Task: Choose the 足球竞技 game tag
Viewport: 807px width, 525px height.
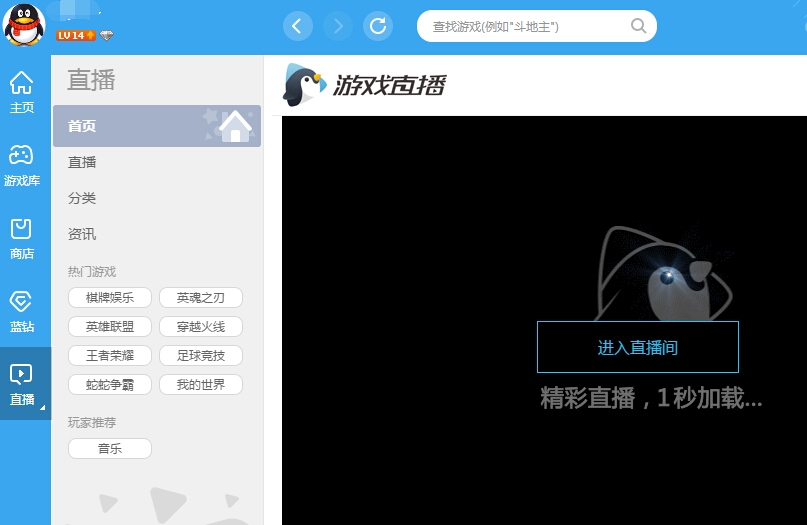Action: 201,355
